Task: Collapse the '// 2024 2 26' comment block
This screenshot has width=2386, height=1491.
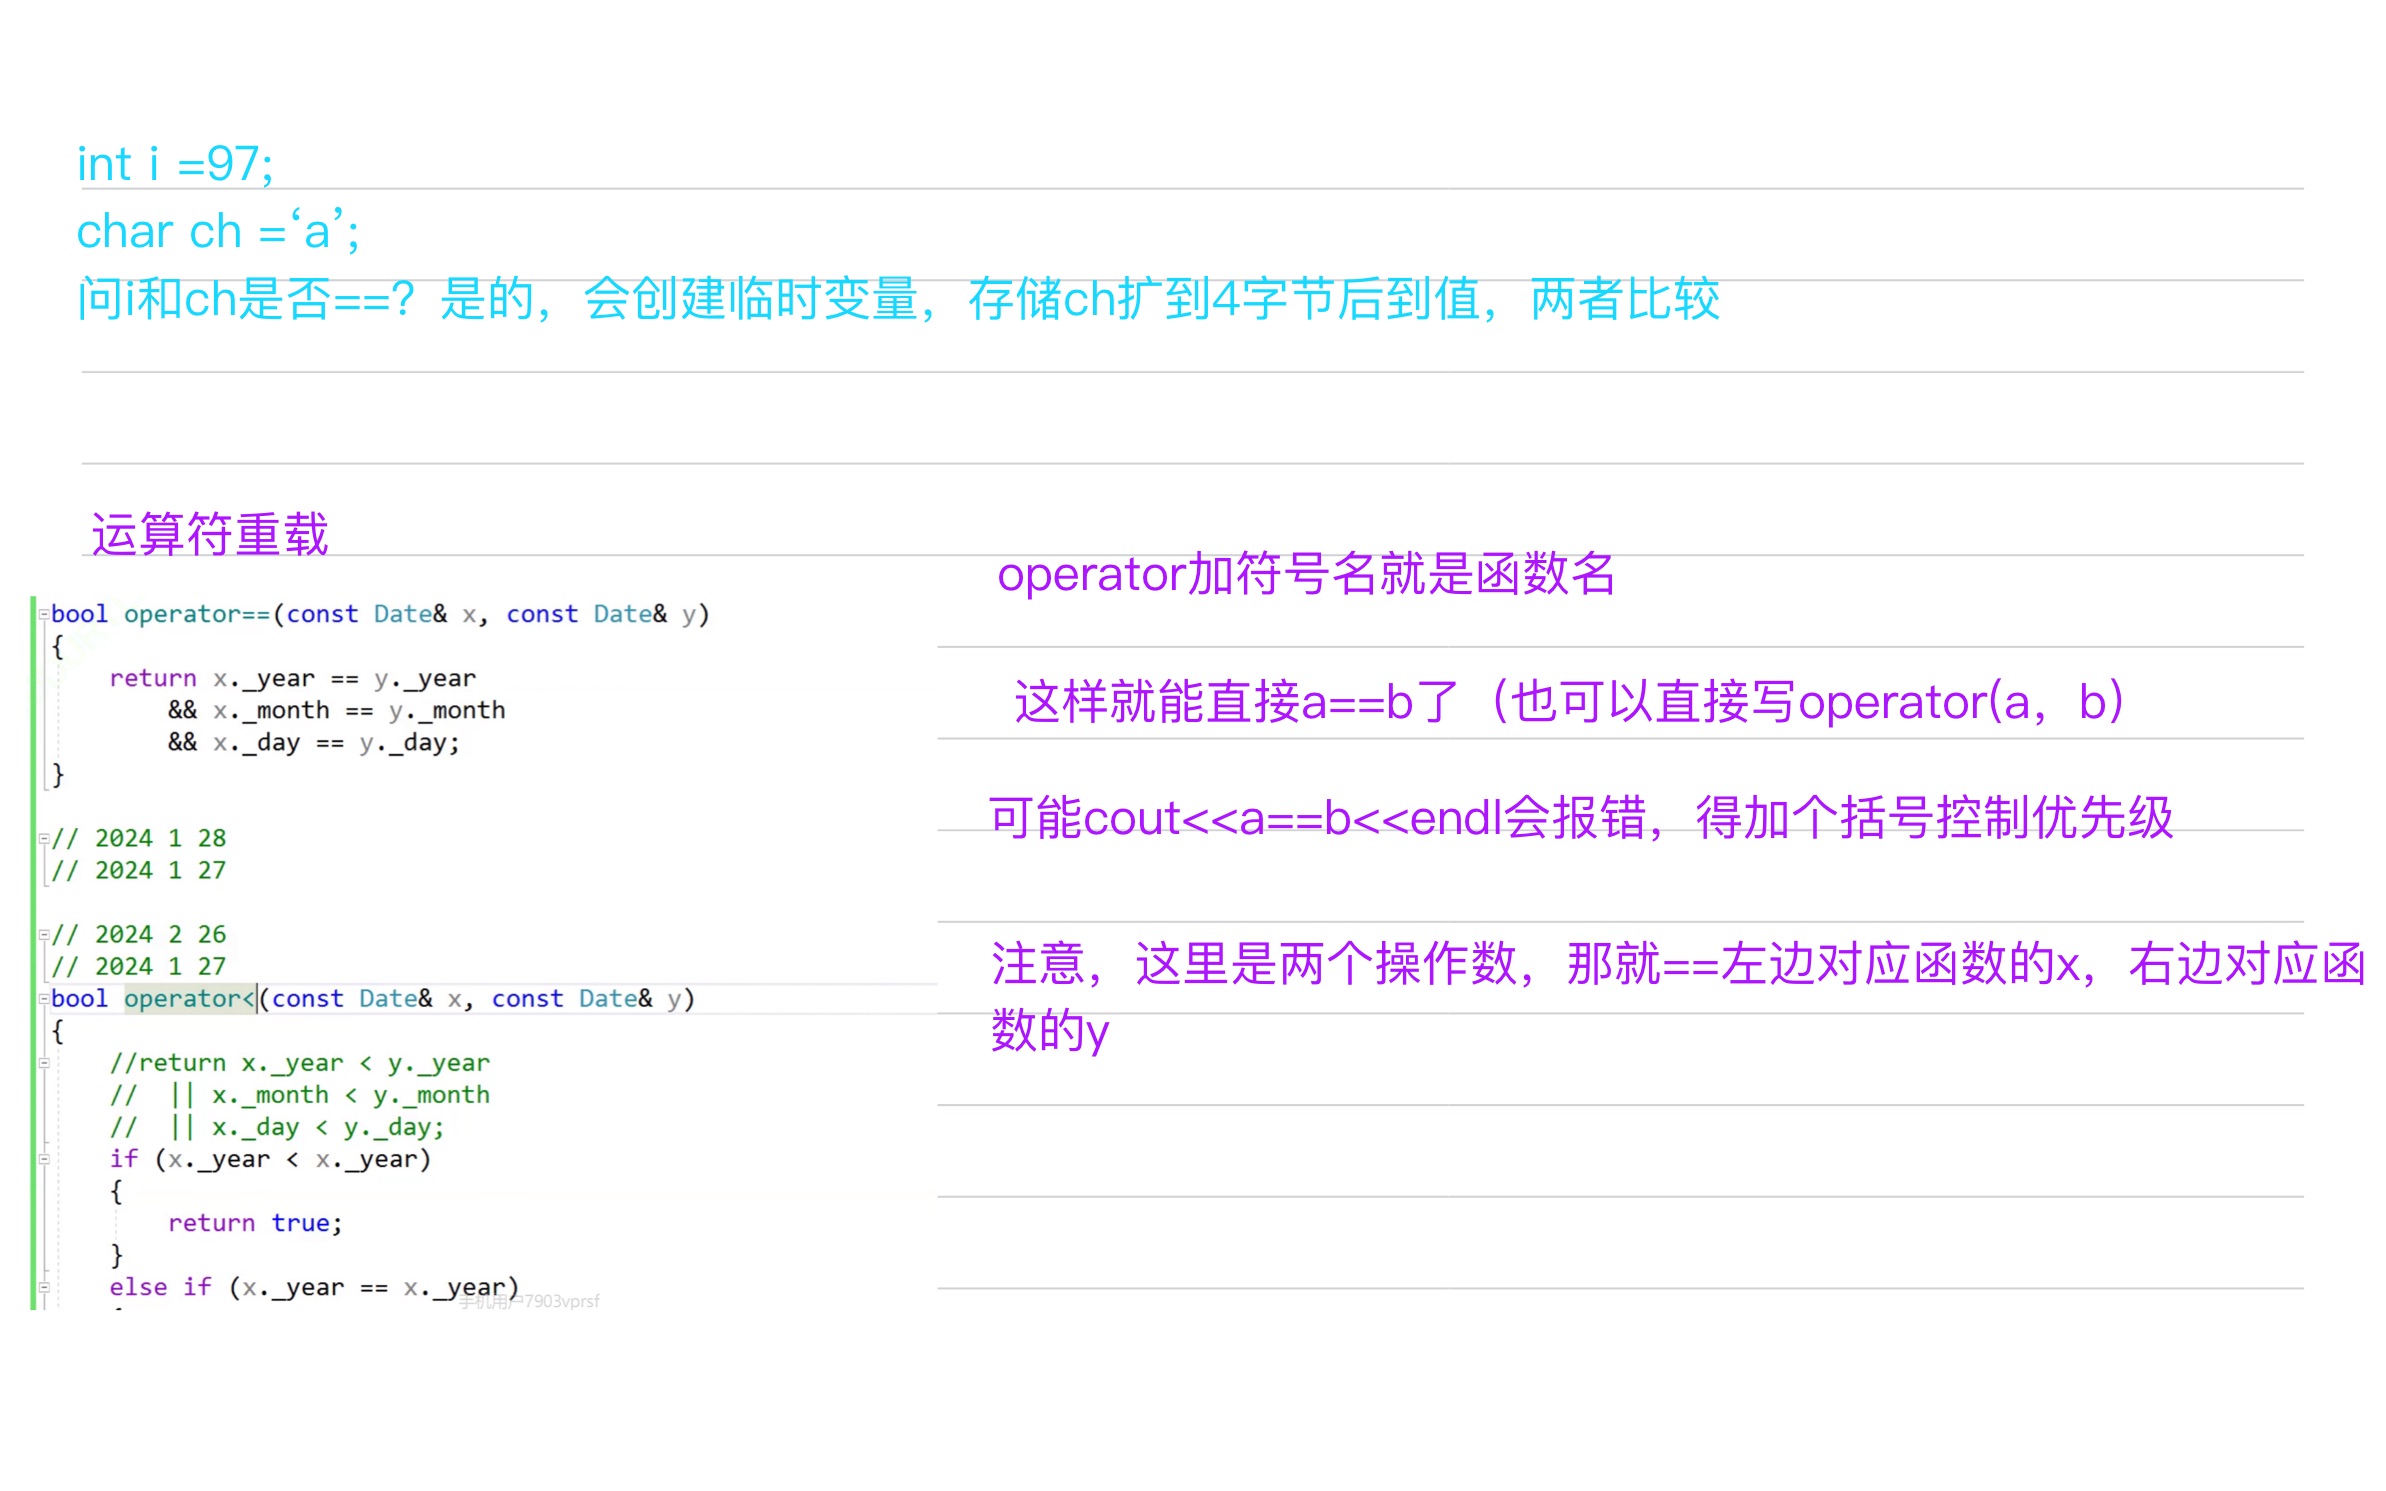Action: 43,934
